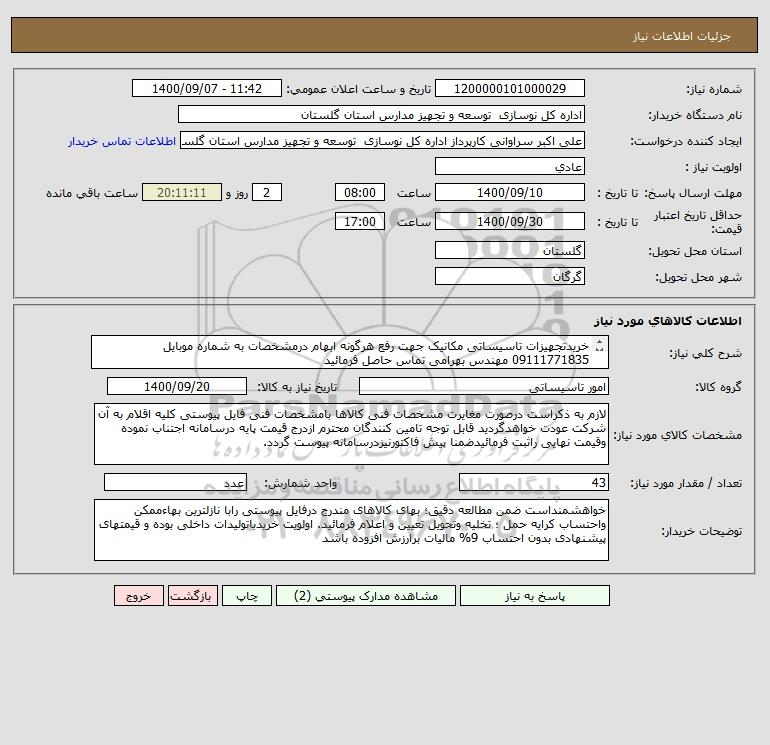Click the remaining days field showing 2
Image resolution: width=770 pixels, height=745 pixels.
pos(267,193)
